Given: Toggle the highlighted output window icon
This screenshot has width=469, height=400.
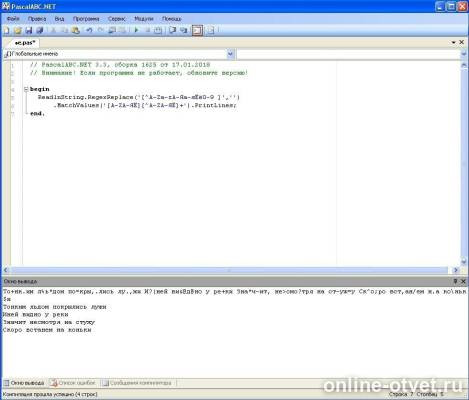Looking at the screenshot, I should (197, 31).
